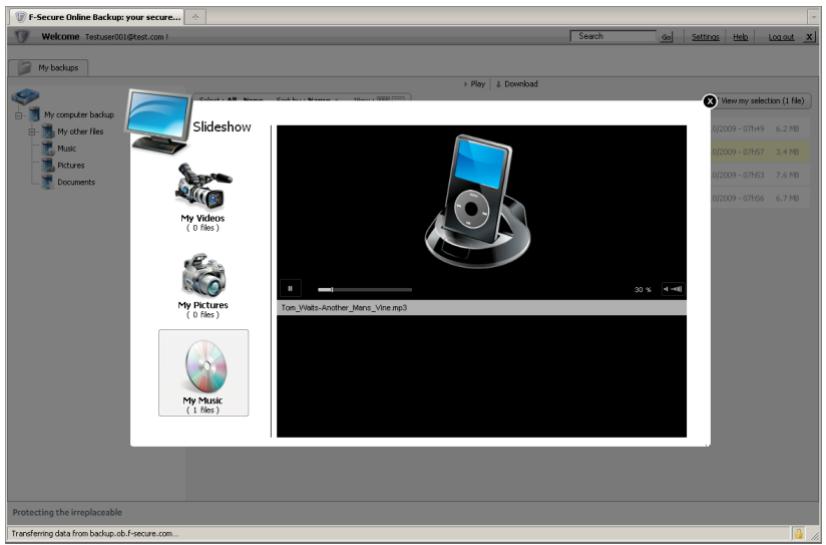Screen dimensions: 826x545
Task: Open My Videos camcorder icon
Action: (203, 185)
